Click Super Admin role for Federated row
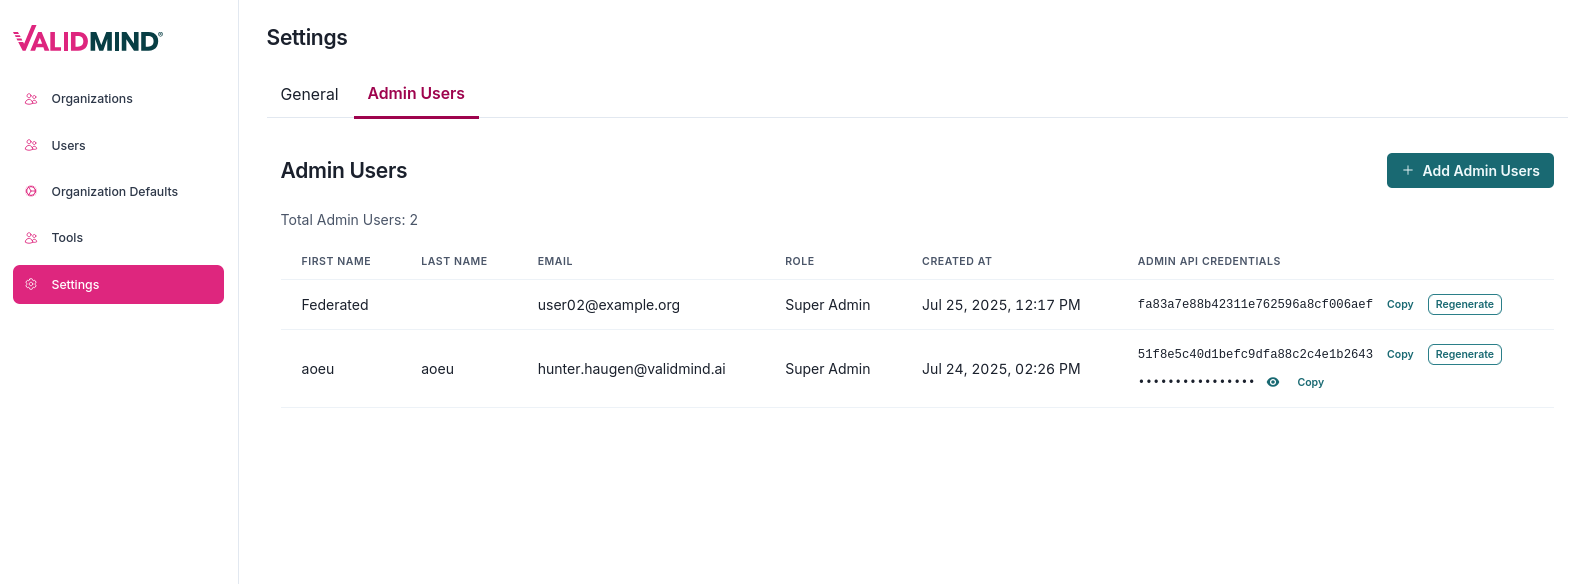This screenshot has width=1579, height=584. pos(827,305)
